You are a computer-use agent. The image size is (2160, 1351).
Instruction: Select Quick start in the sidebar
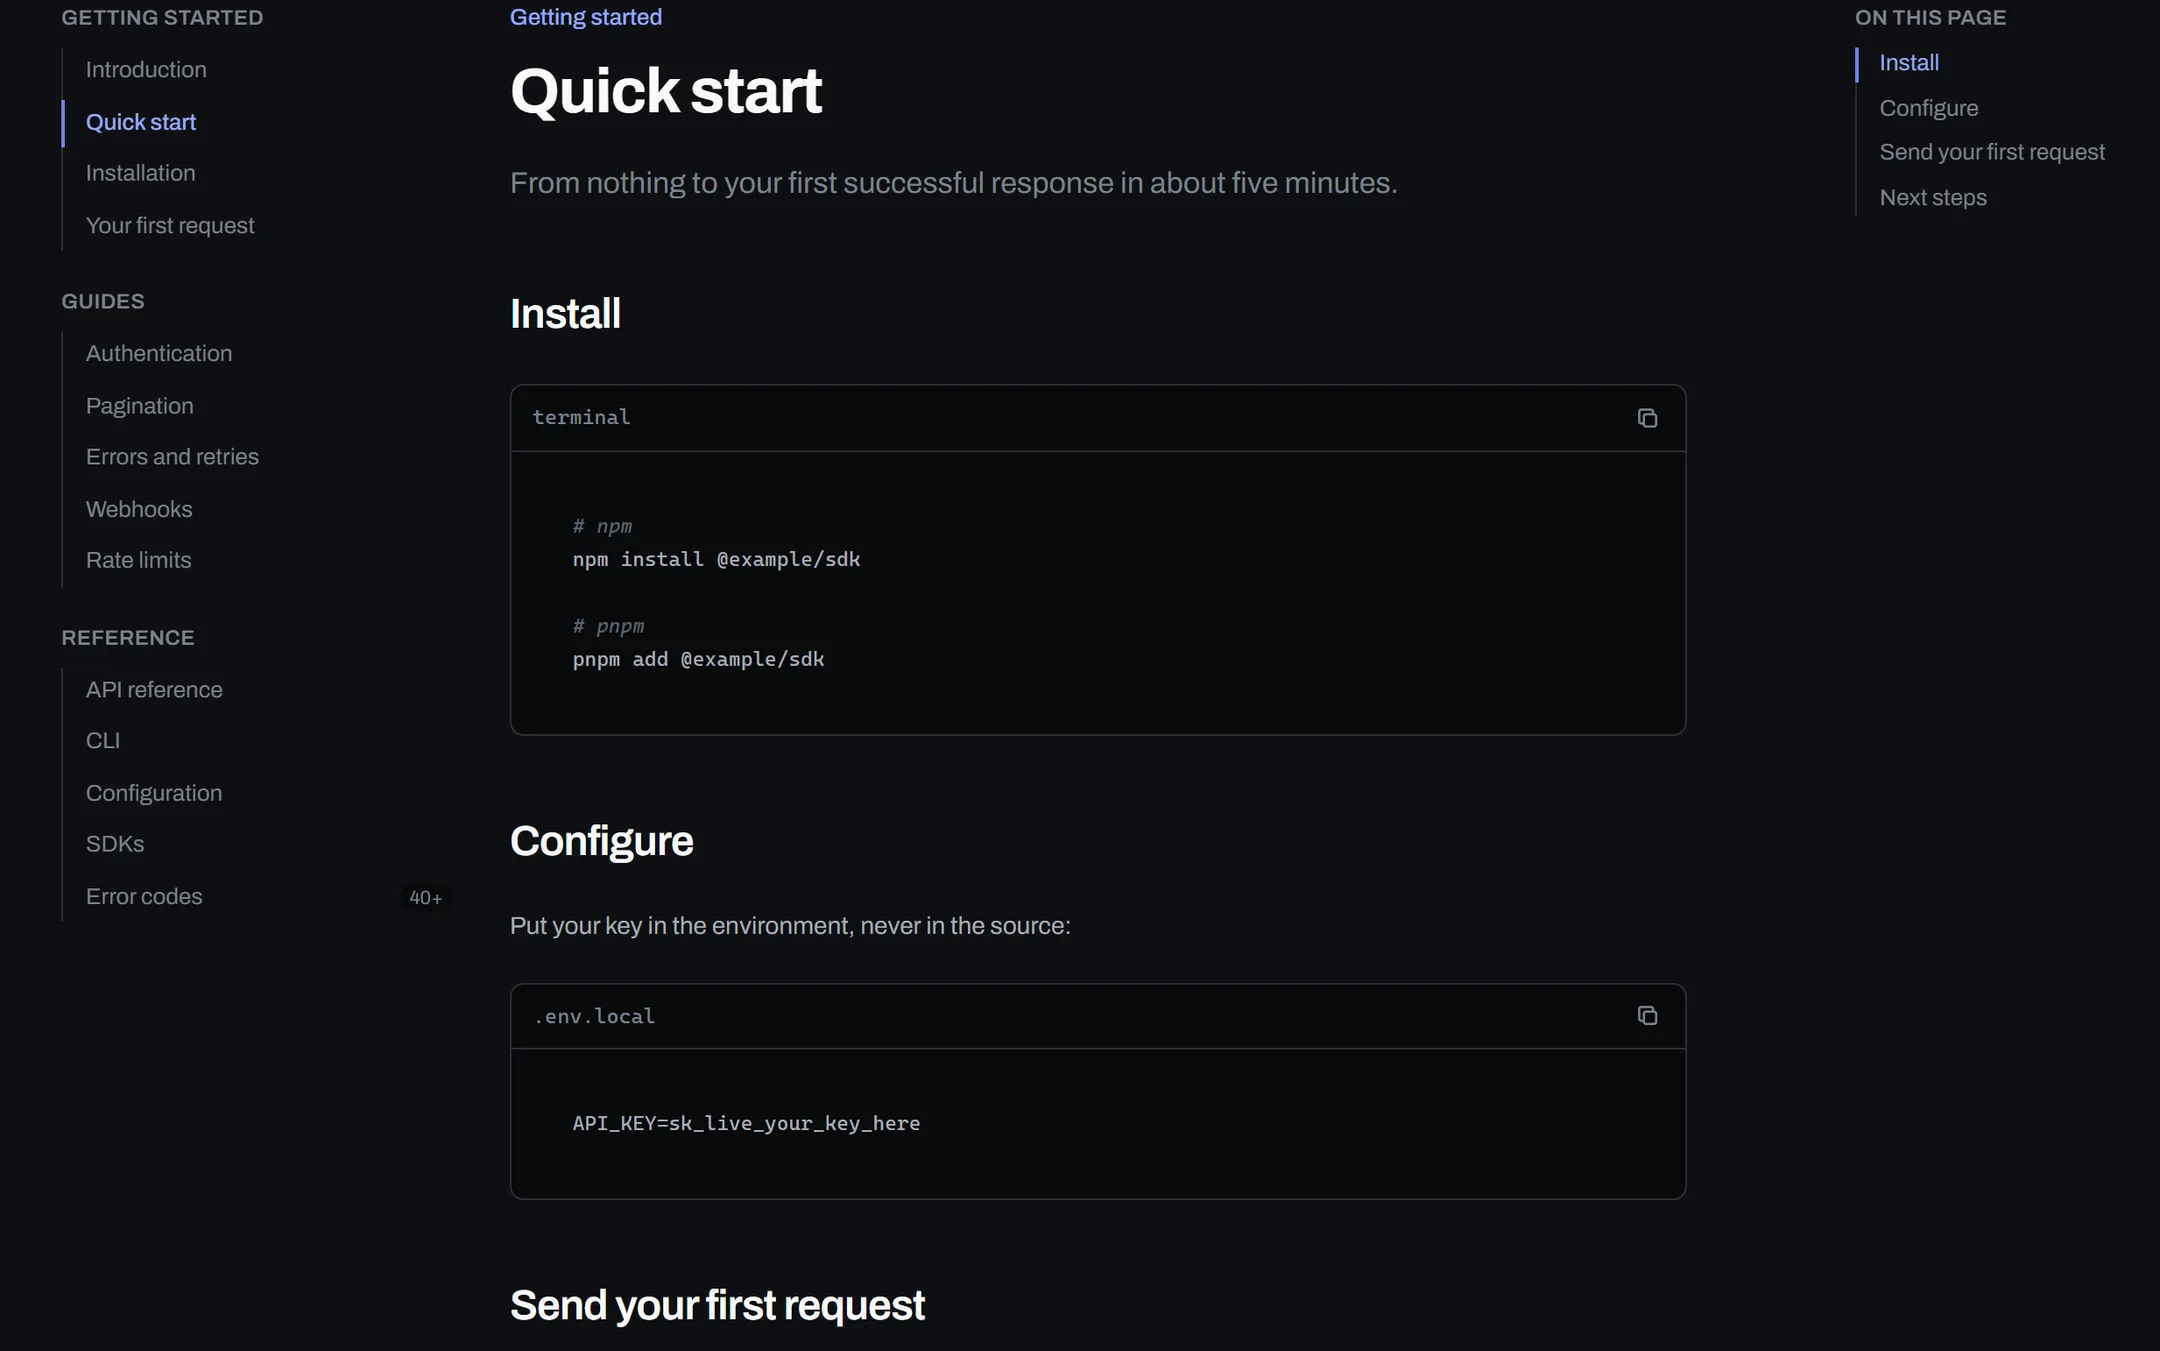point(141,122)
